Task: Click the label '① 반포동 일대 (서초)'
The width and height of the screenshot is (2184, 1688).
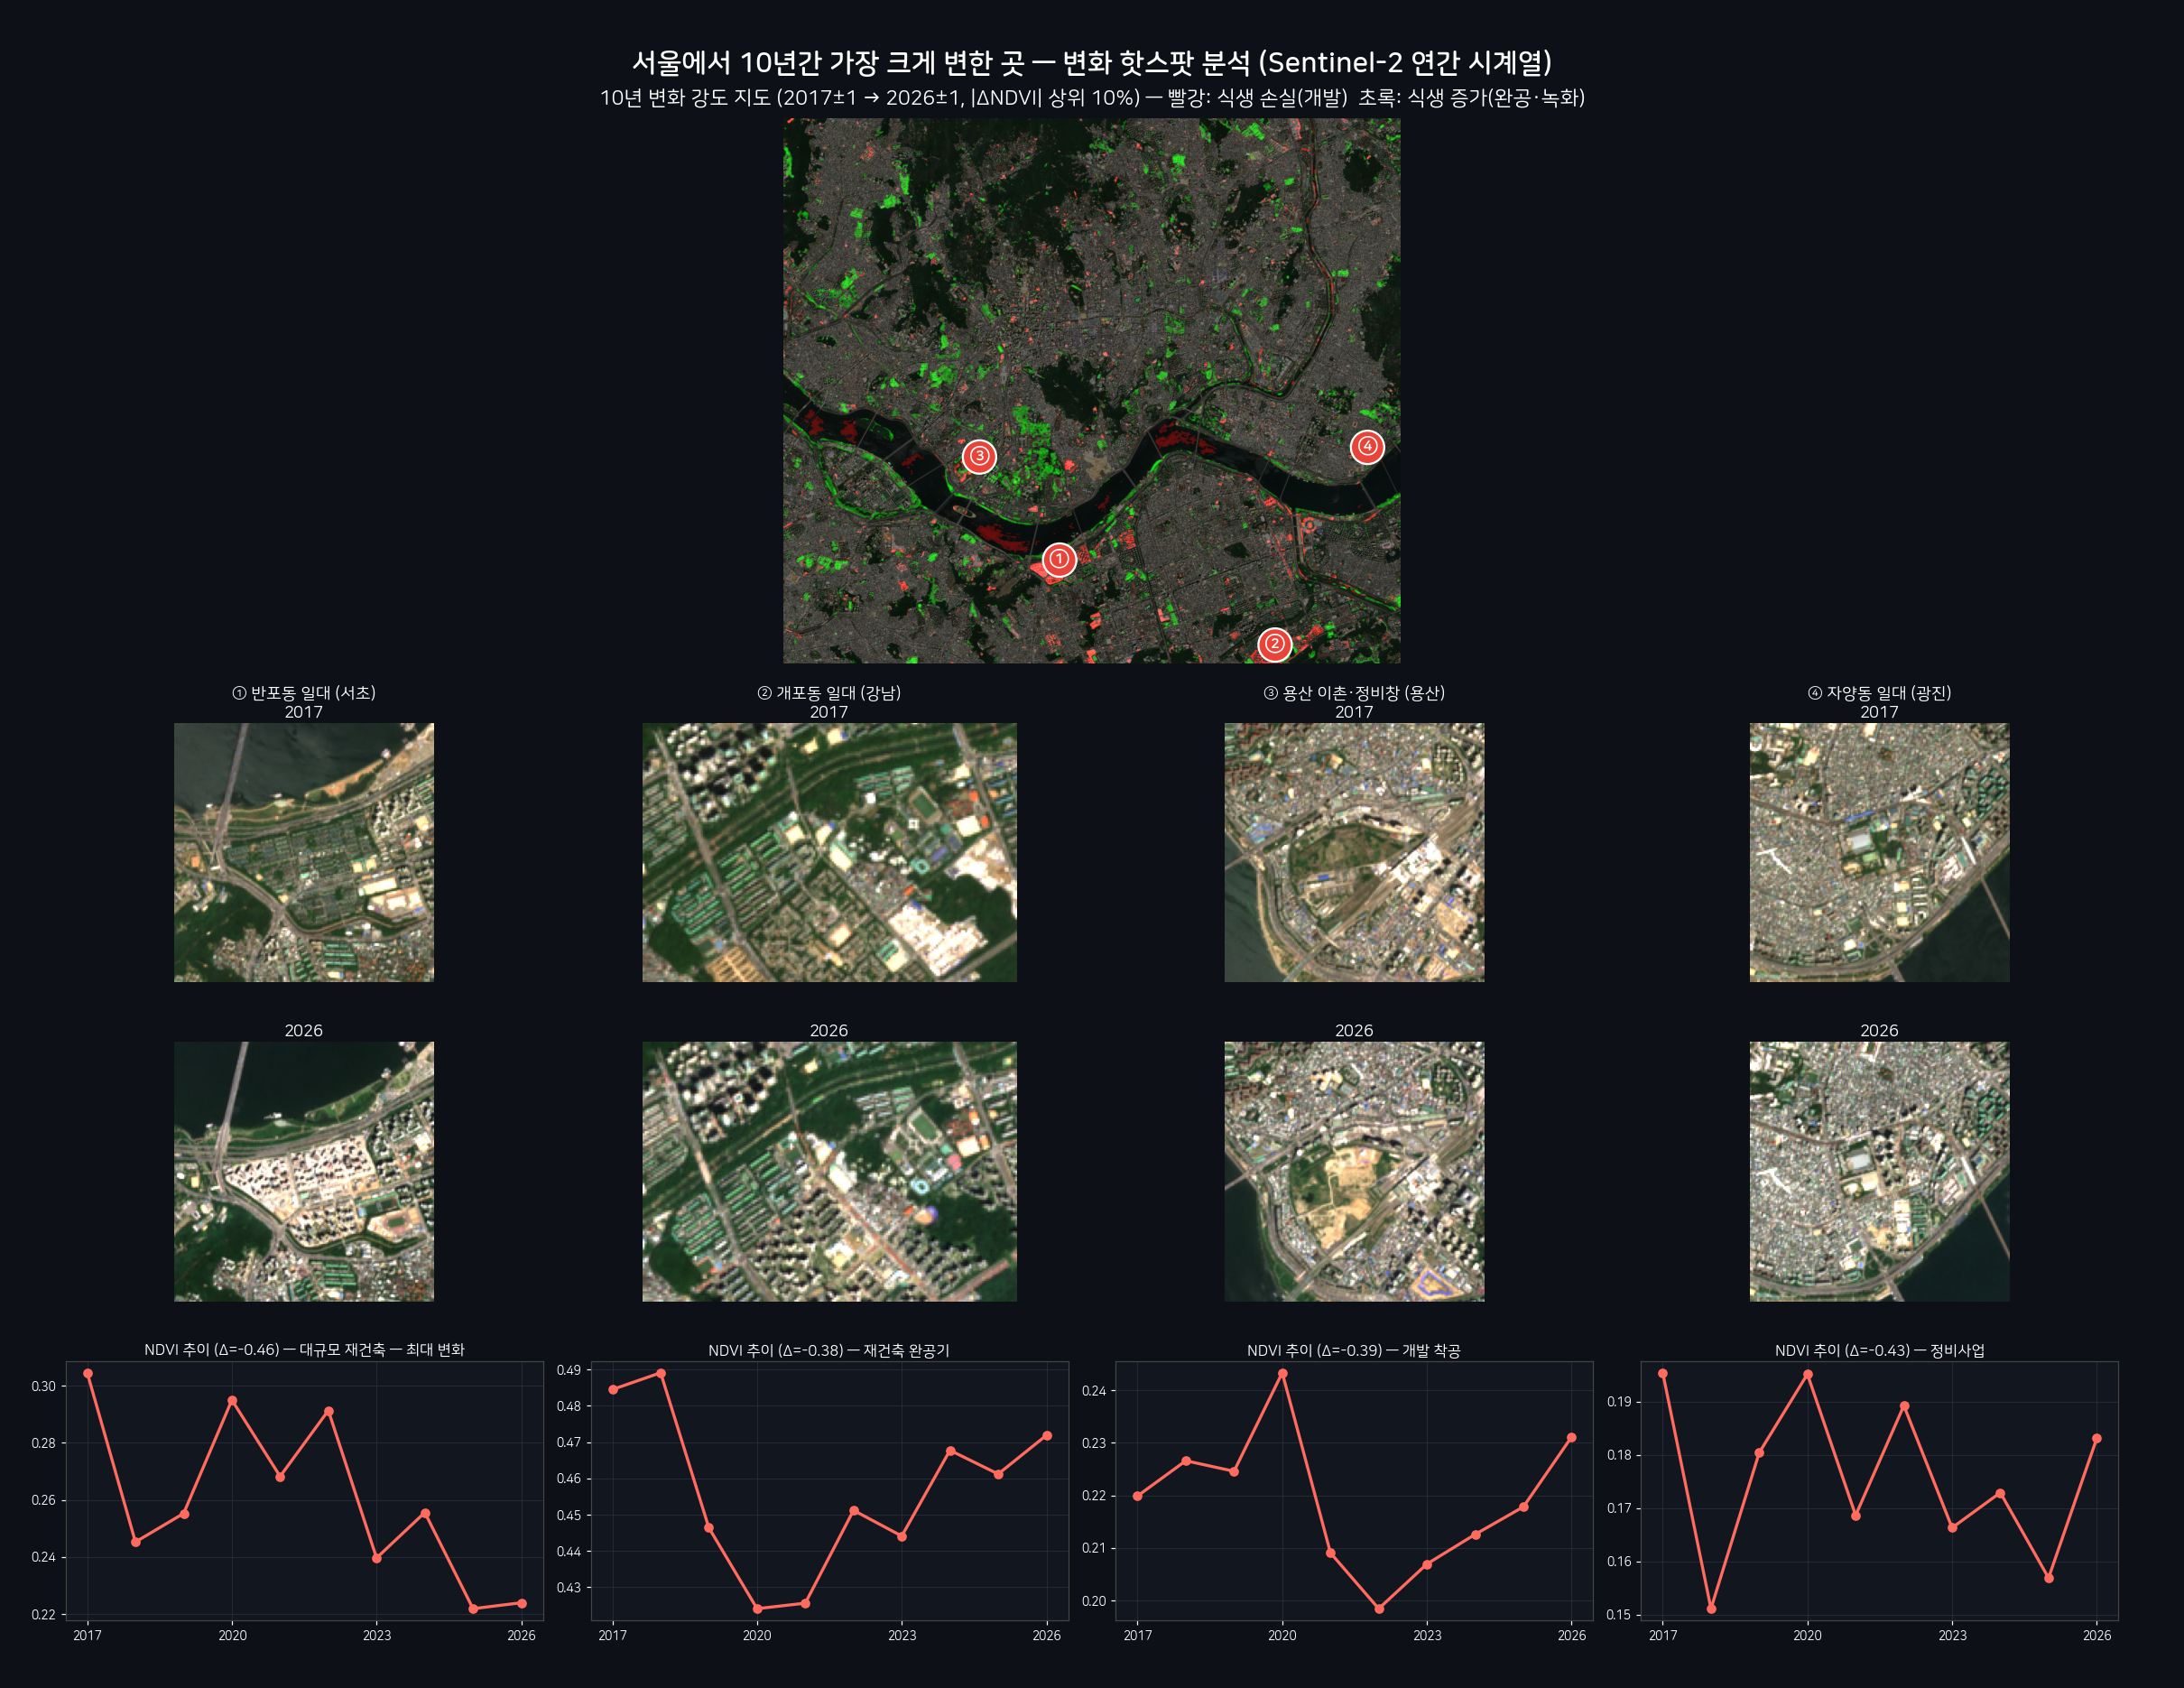Action: pos(304,693)
